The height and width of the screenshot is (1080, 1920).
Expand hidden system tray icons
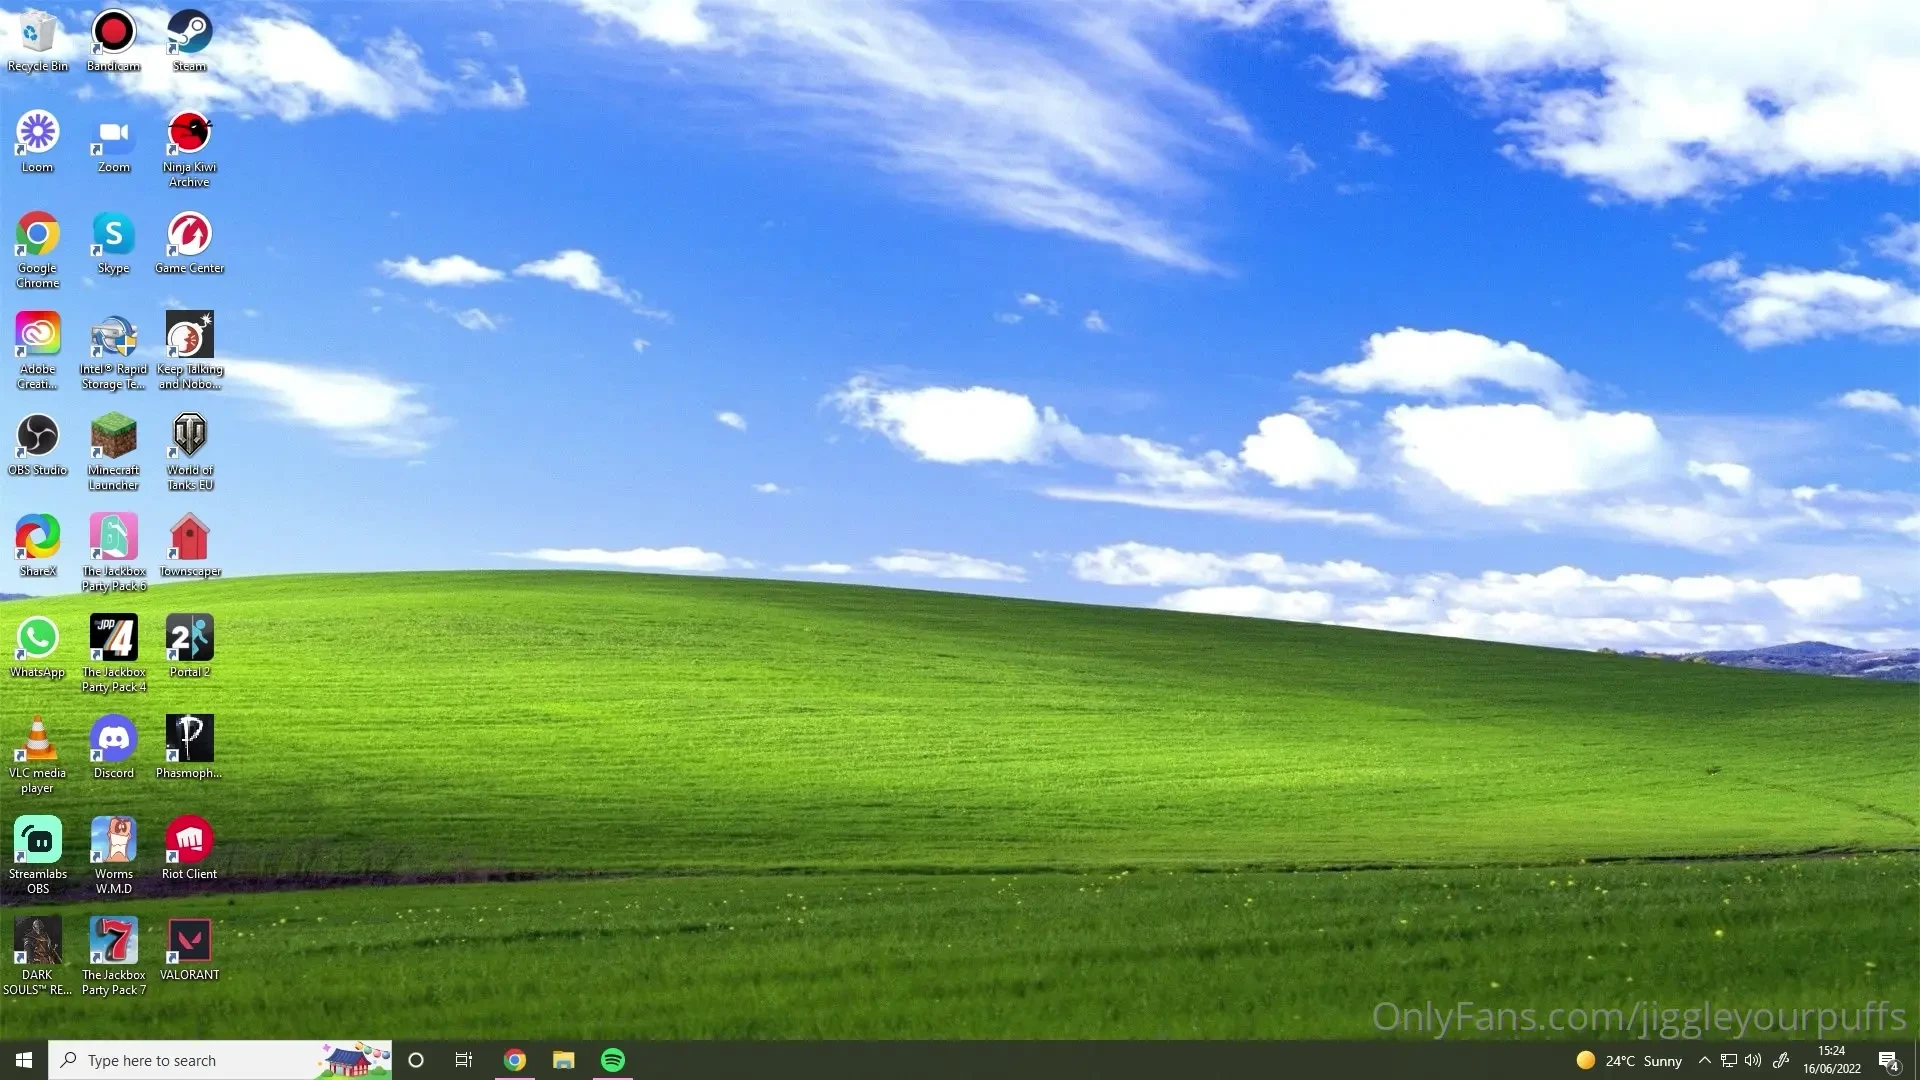(1705, 1059)
